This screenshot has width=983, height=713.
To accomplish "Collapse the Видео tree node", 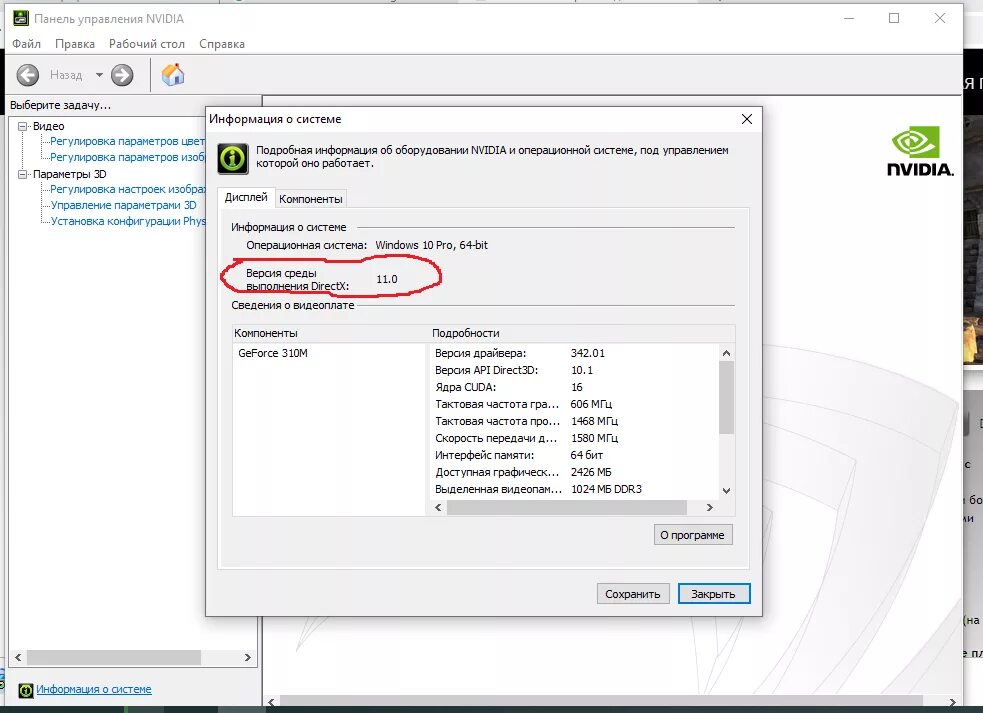I will tap(23, 126).
